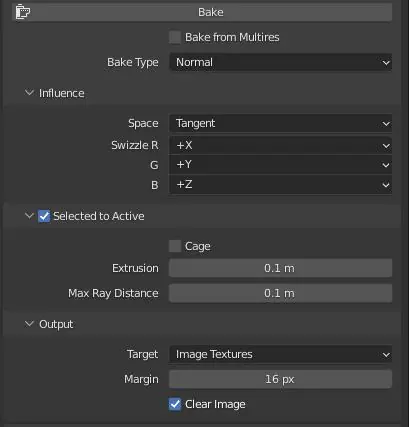The image size is (409, 427).
Task: Click the Margin label text
Action: (141, 379)
